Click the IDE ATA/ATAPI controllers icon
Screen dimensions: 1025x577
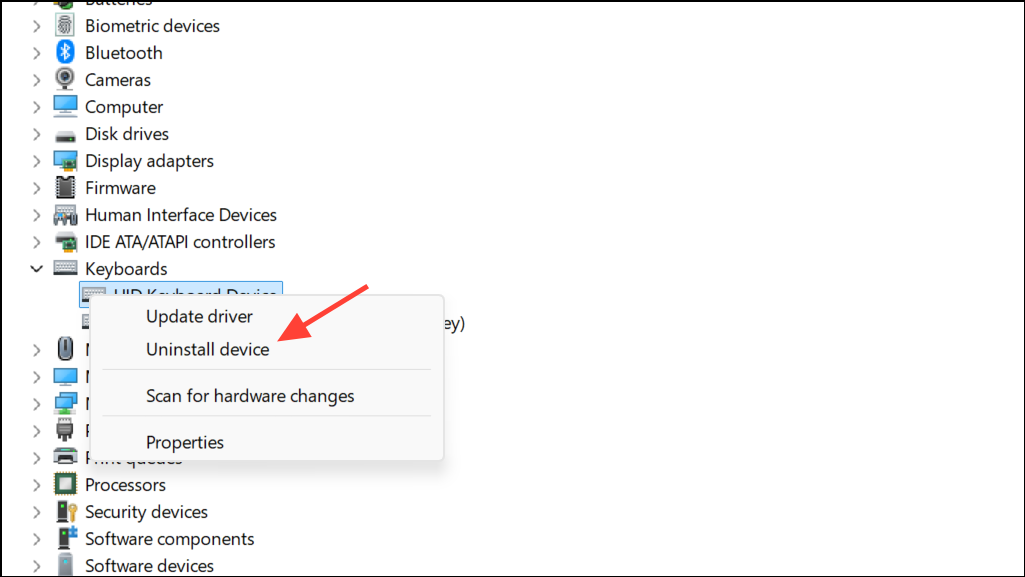[65, 242]
